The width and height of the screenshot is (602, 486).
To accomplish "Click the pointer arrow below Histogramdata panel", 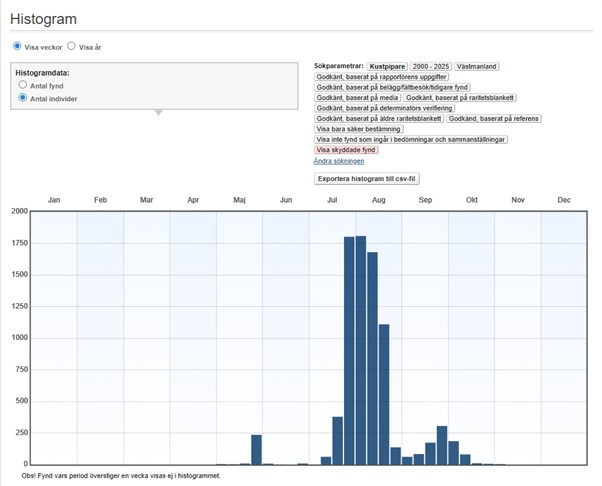I will pyautogui.click(x=158, y=112).
